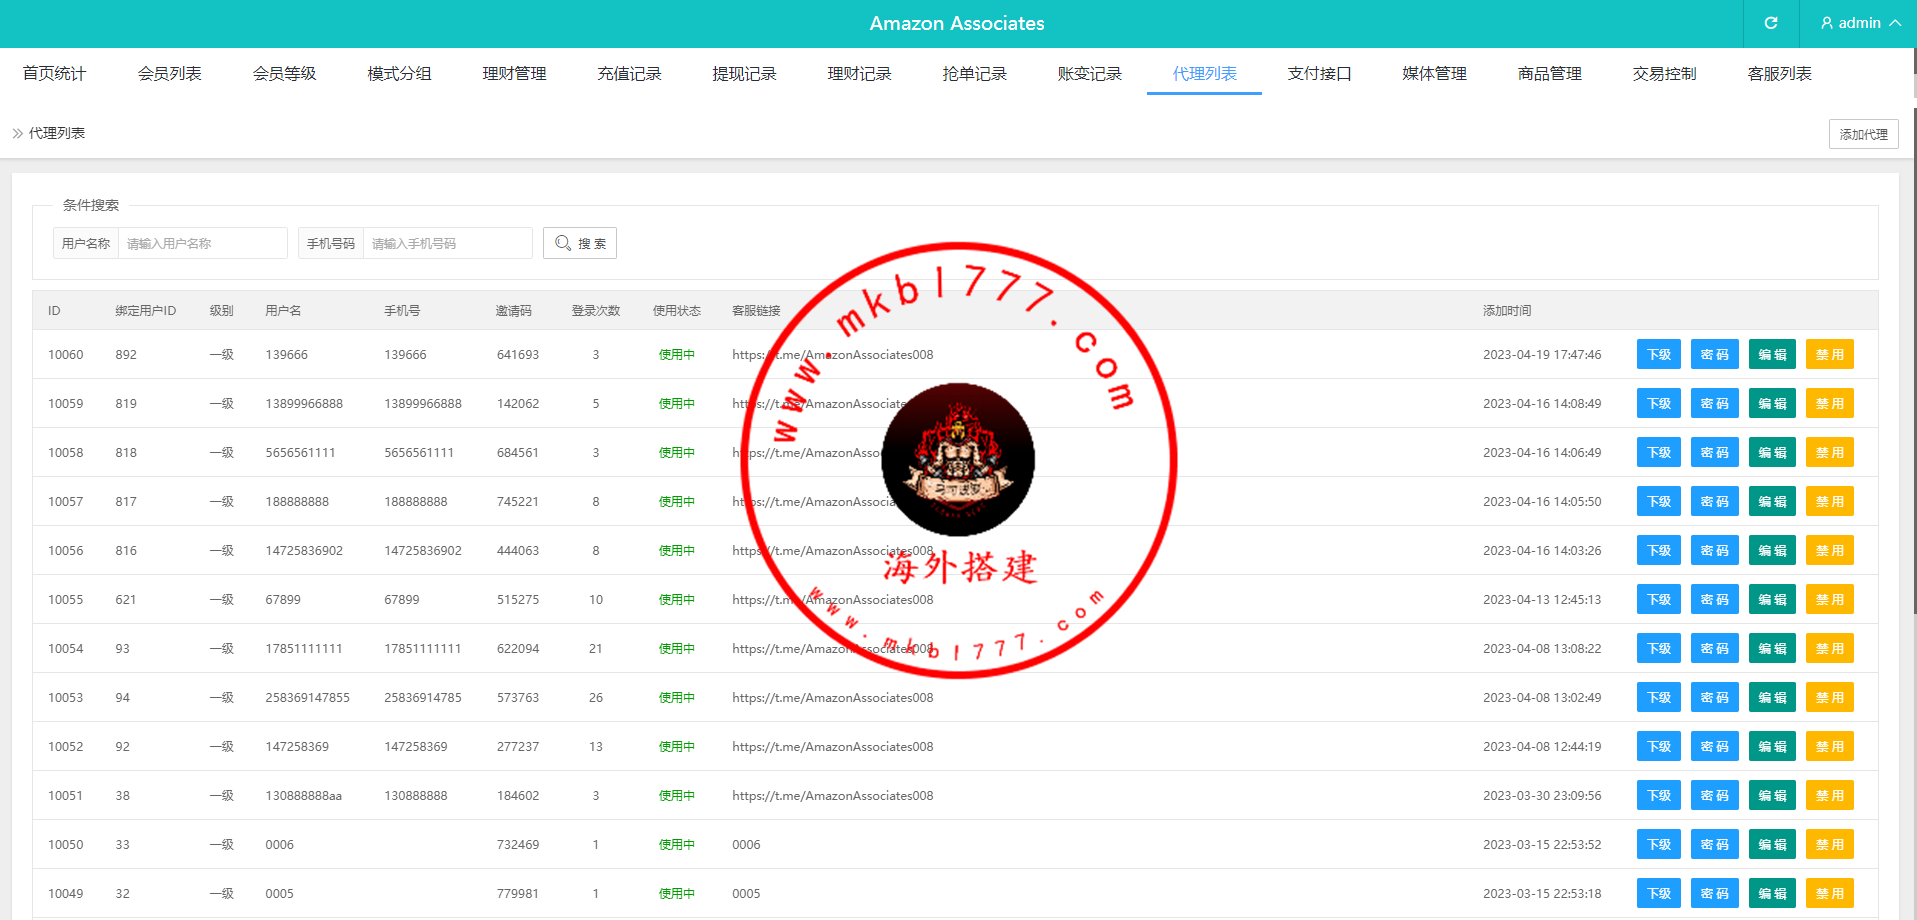Open 账变记录 tab
The width and height of the screenshot is (1917, 920).
[x=1090, y=73]
